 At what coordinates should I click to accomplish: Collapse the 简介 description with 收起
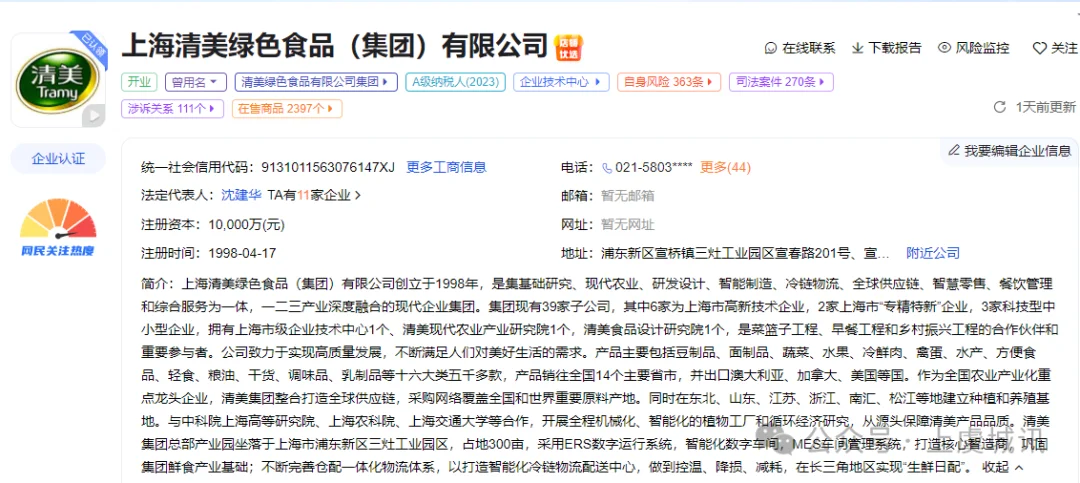tap(1003, 467)
